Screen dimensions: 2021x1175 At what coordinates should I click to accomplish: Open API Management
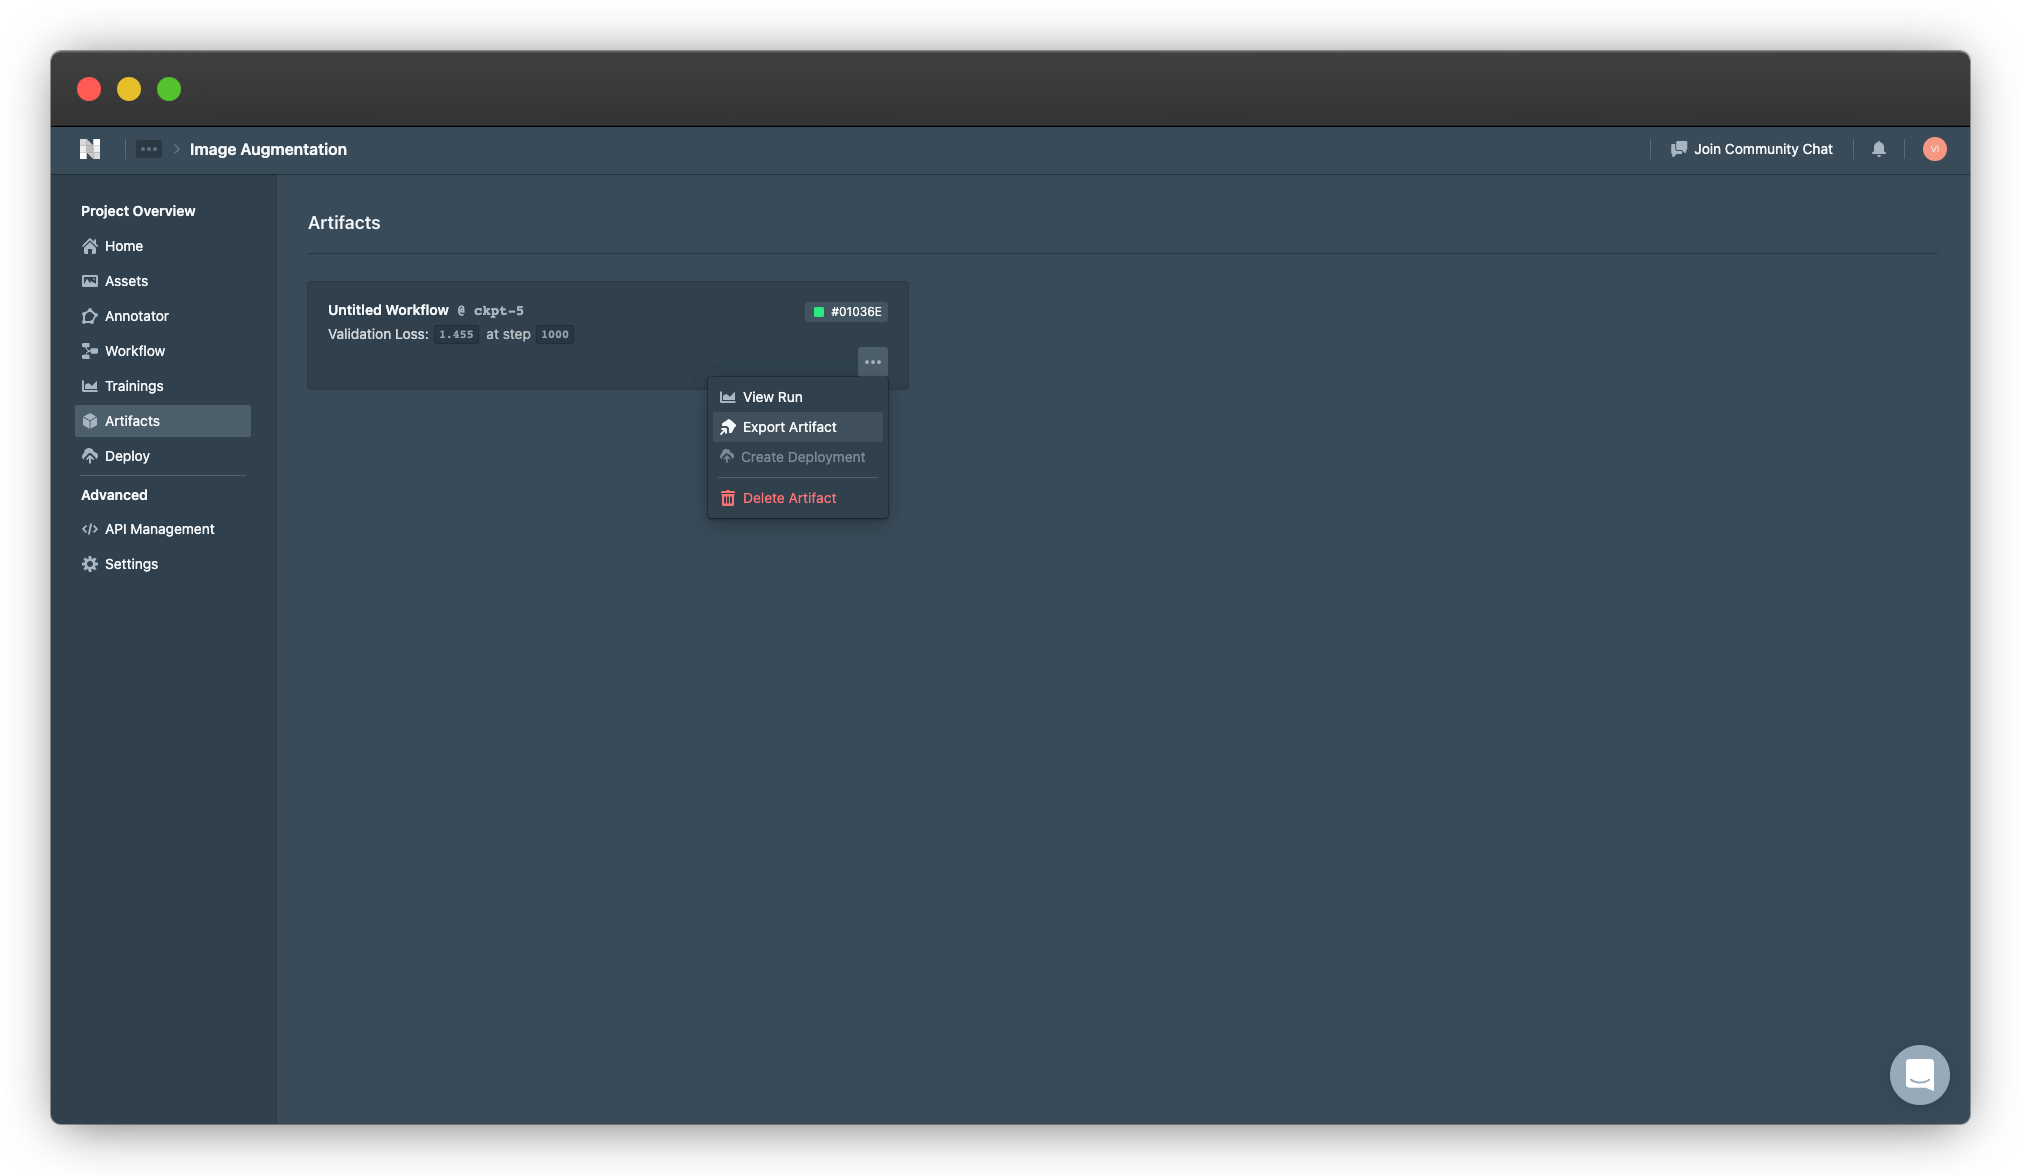163,529
